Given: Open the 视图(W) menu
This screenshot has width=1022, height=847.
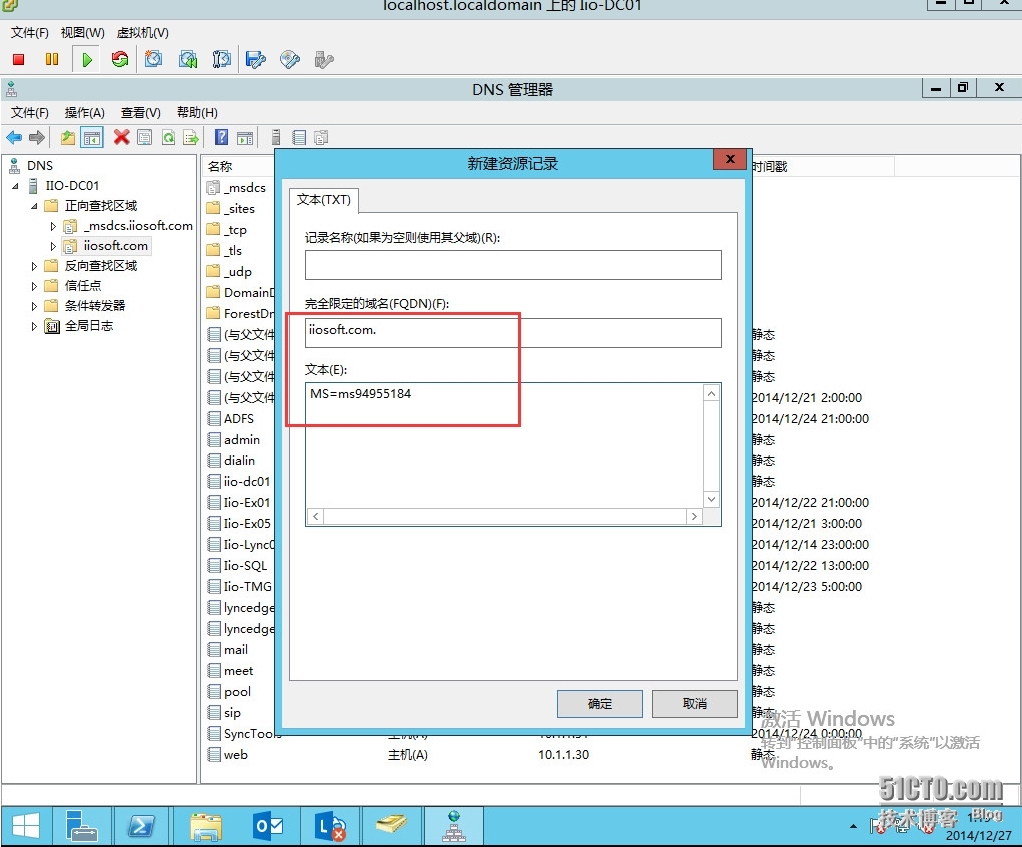Looking at the screenshot, I should click(x=82, y=33).
